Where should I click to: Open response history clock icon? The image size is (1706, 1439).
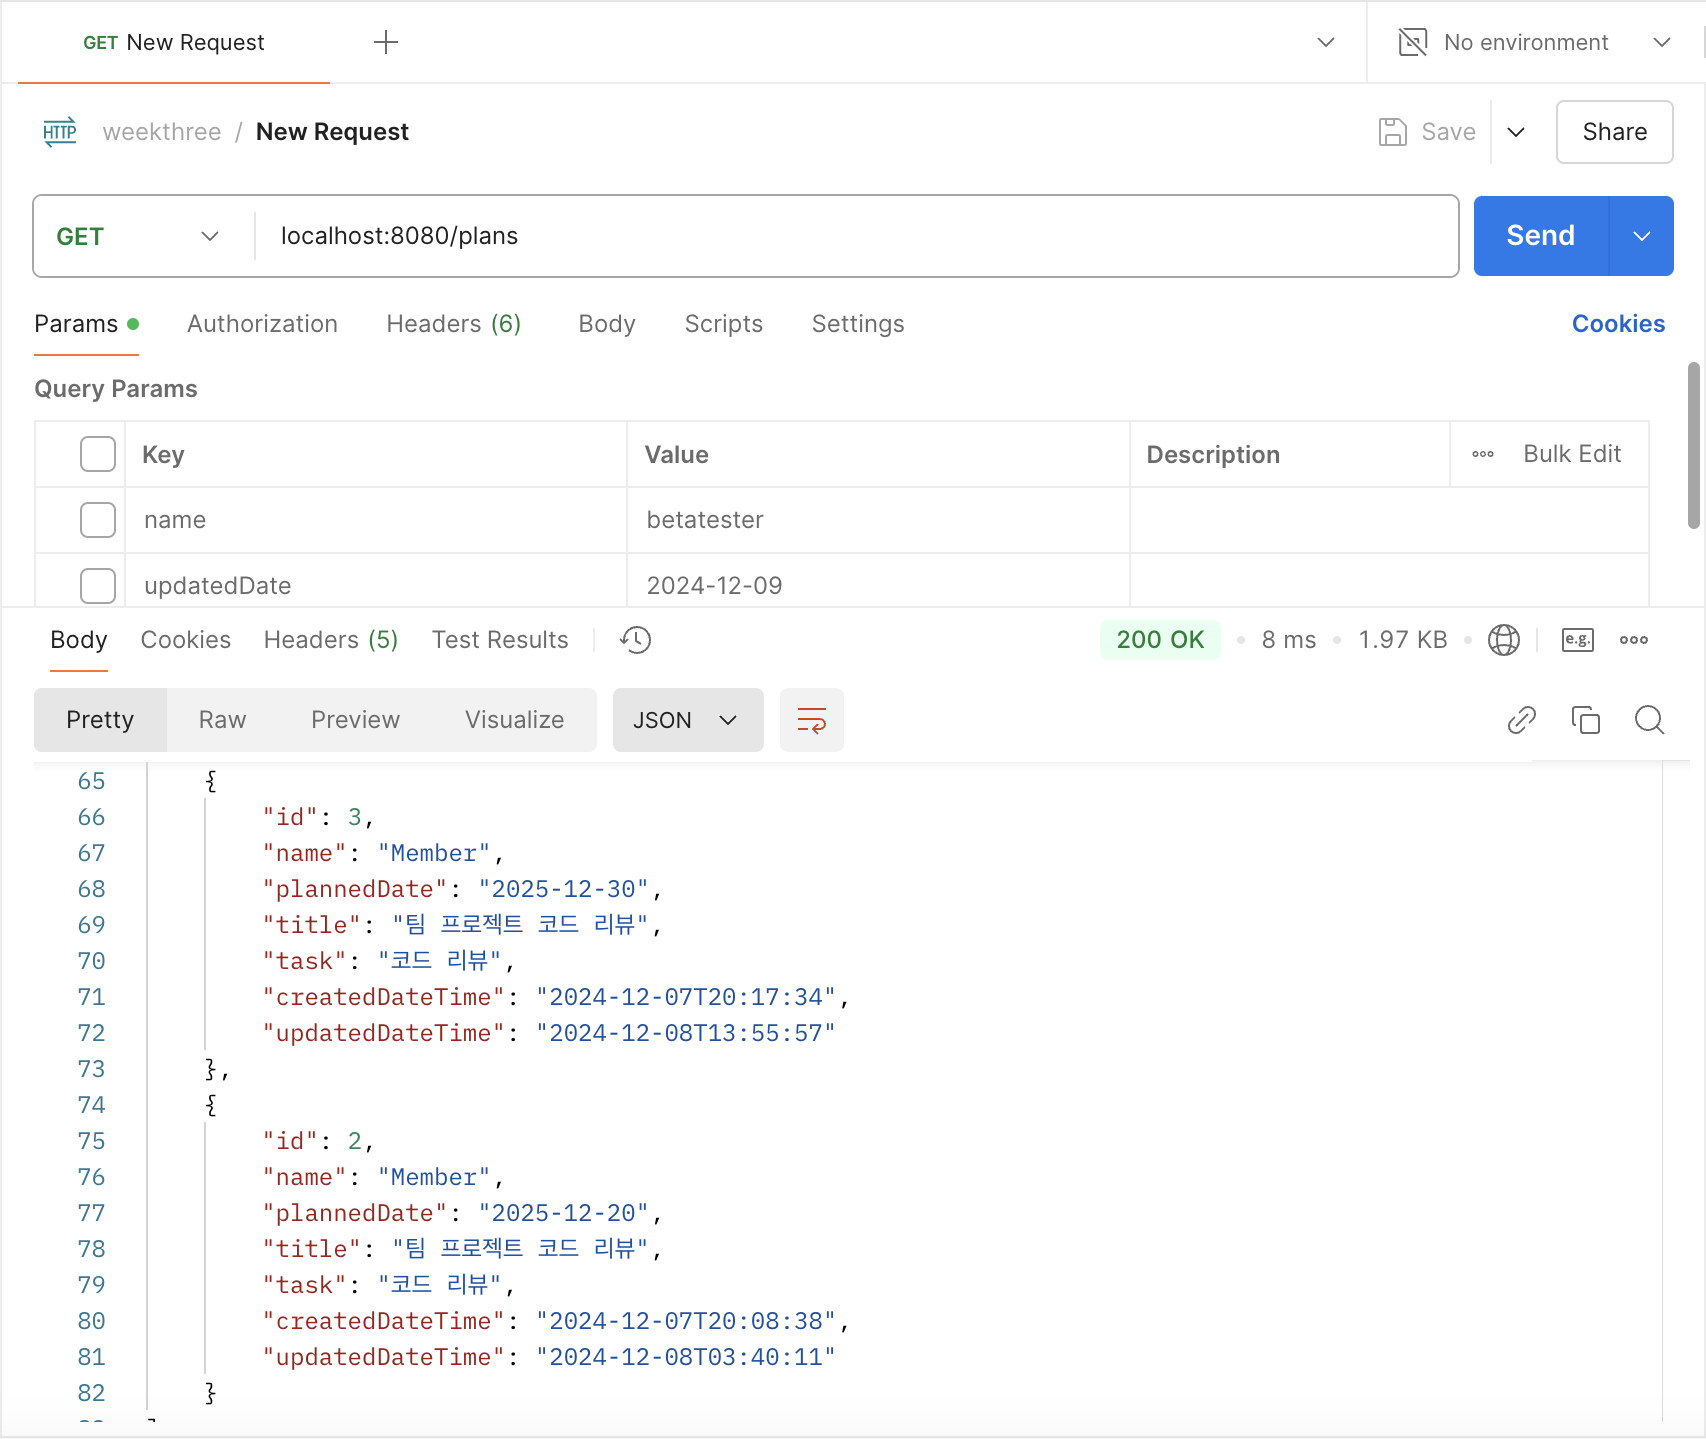click(636, 640)
